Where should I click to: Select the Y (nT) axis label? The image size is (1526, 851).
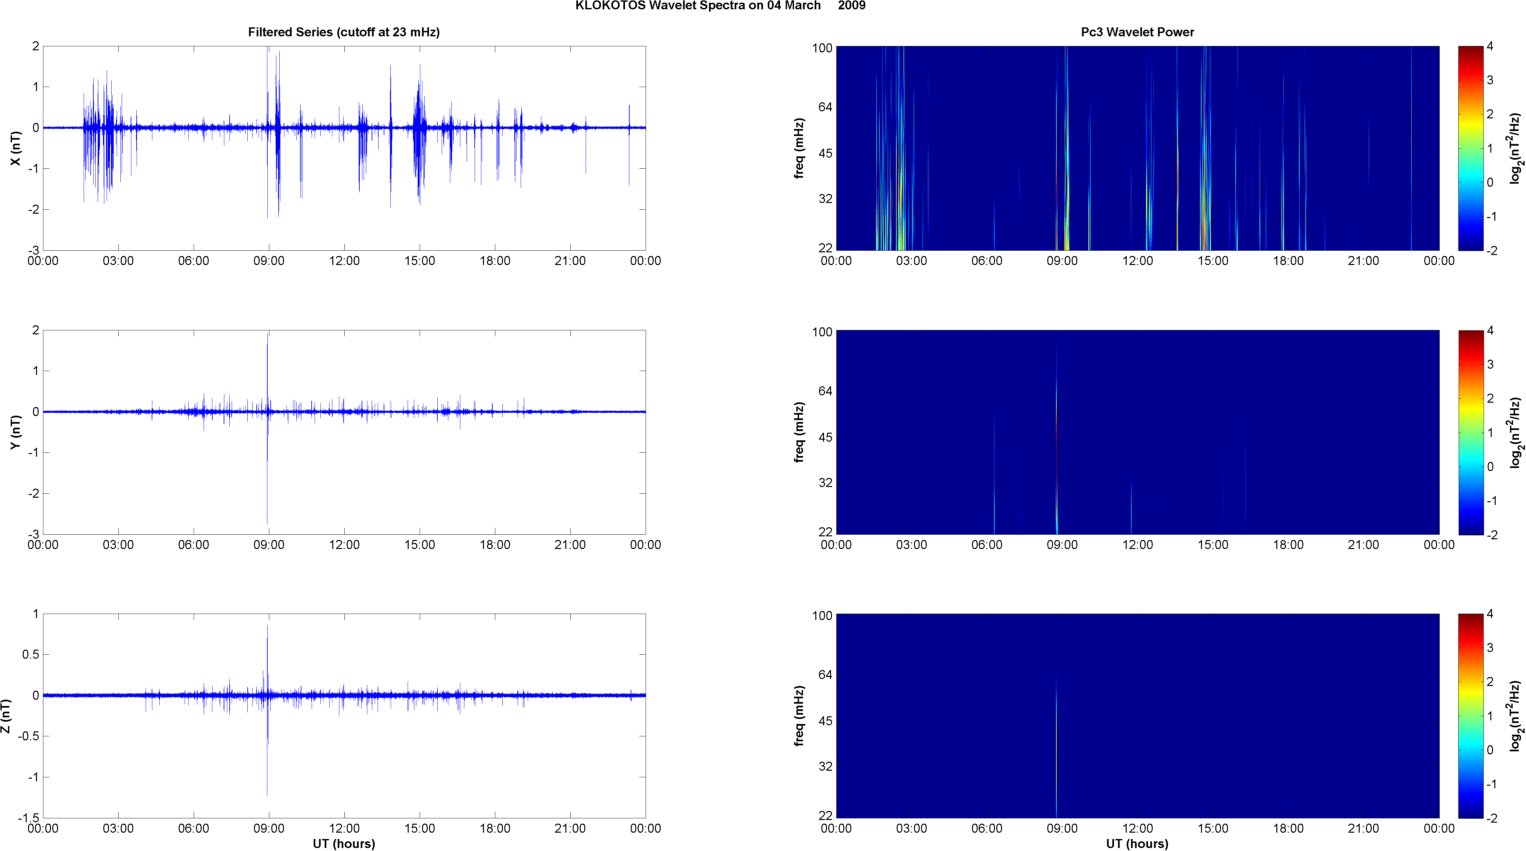click(x=15, y=432)
